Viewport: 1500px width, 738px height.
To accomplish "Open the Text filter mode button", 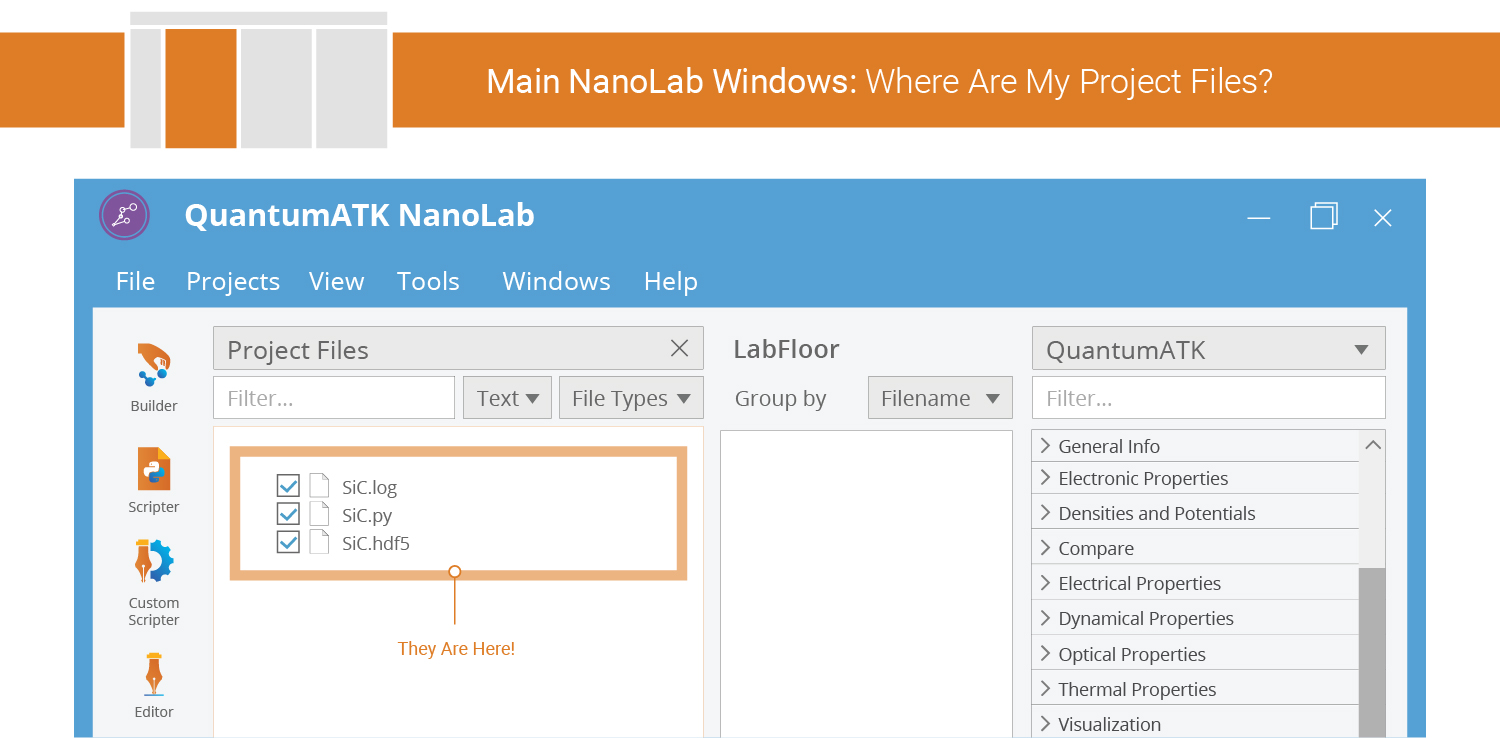I will coord(508,397).
